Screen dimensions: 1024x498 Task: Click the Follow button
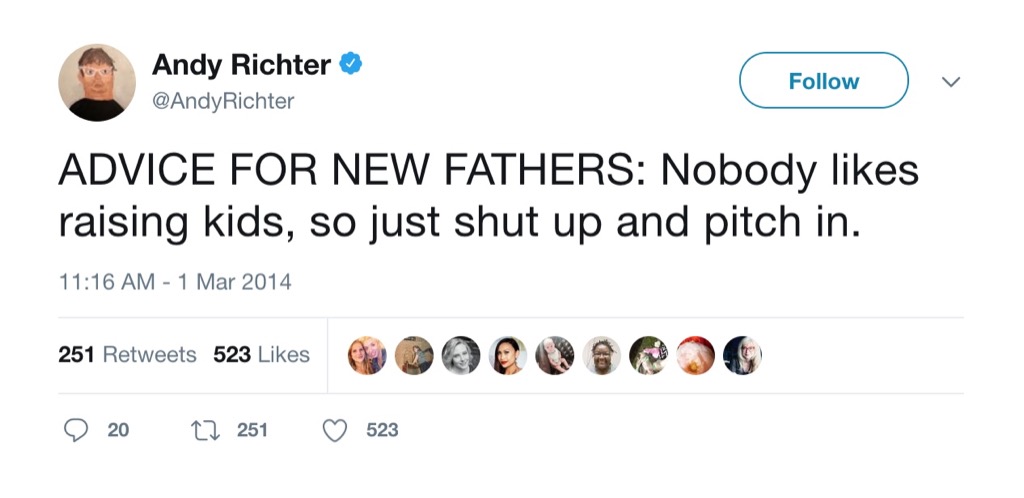pyautogui.click(x=823, y=81)
